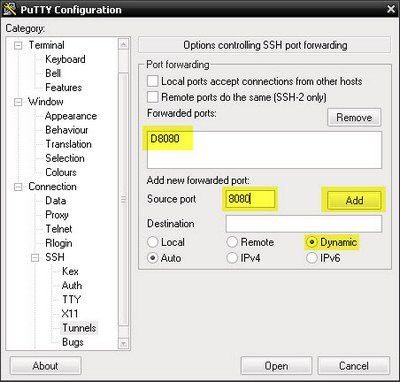Image resolution: width=400 pixels, height=382 pixels.
Task: Open the Auth settings category
Action: (72, 285)
